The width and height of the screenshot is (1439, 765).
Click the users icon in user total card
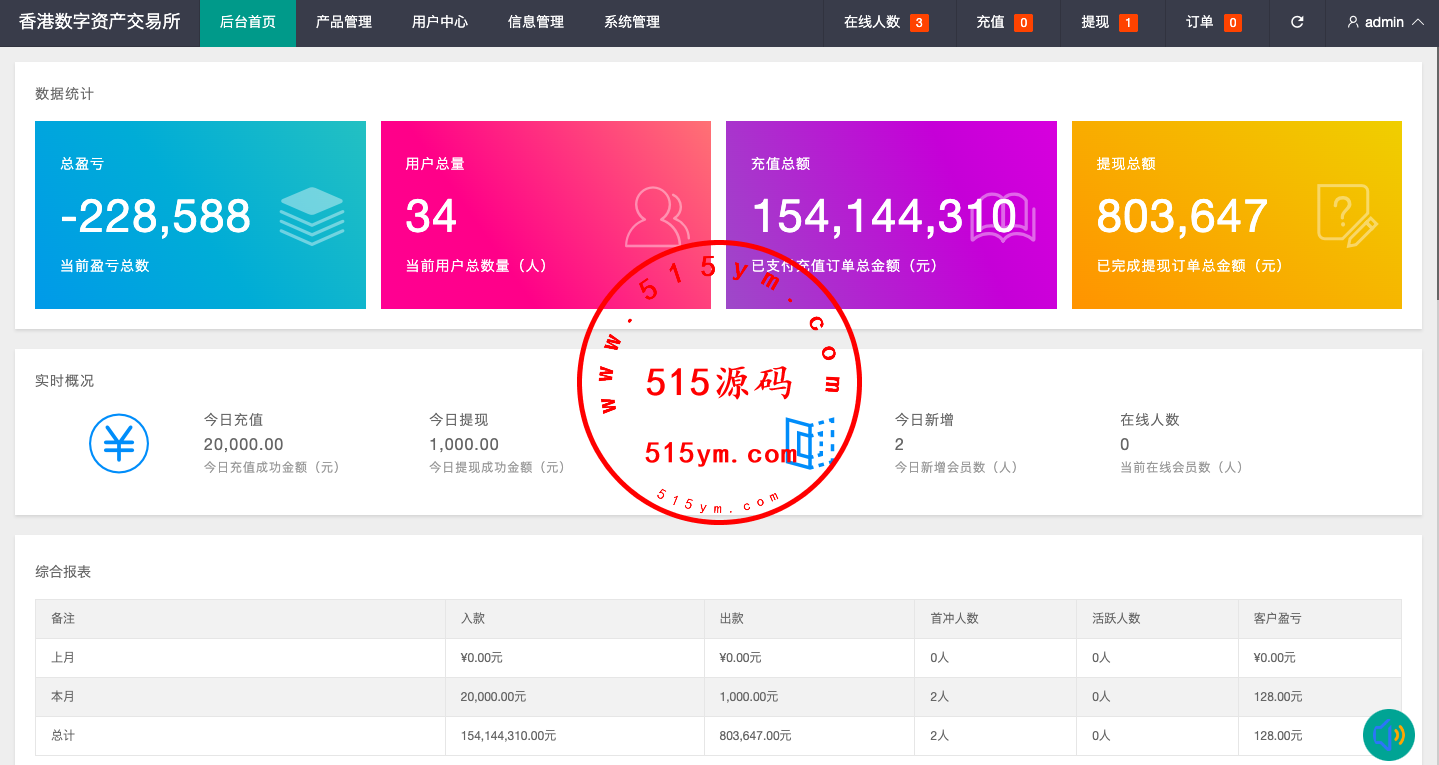point(657,216)
